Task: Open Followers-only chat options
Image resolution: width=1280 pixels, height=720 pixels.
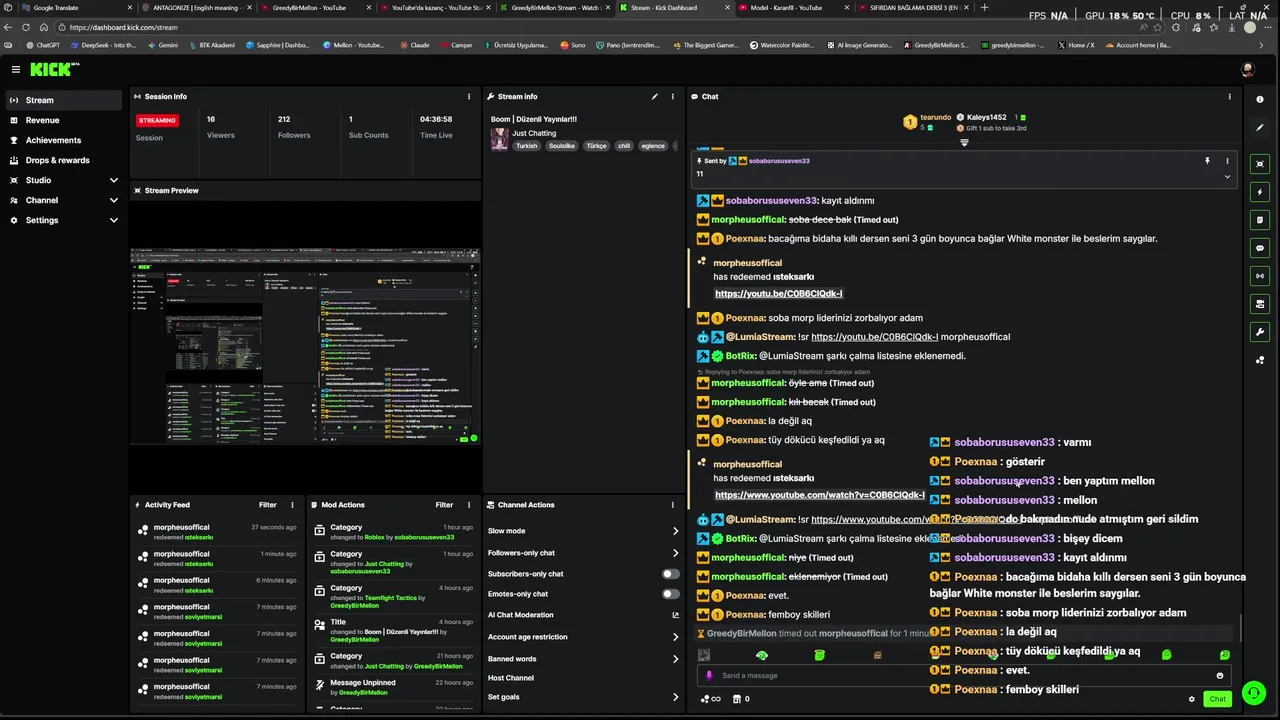Action: 582,553
